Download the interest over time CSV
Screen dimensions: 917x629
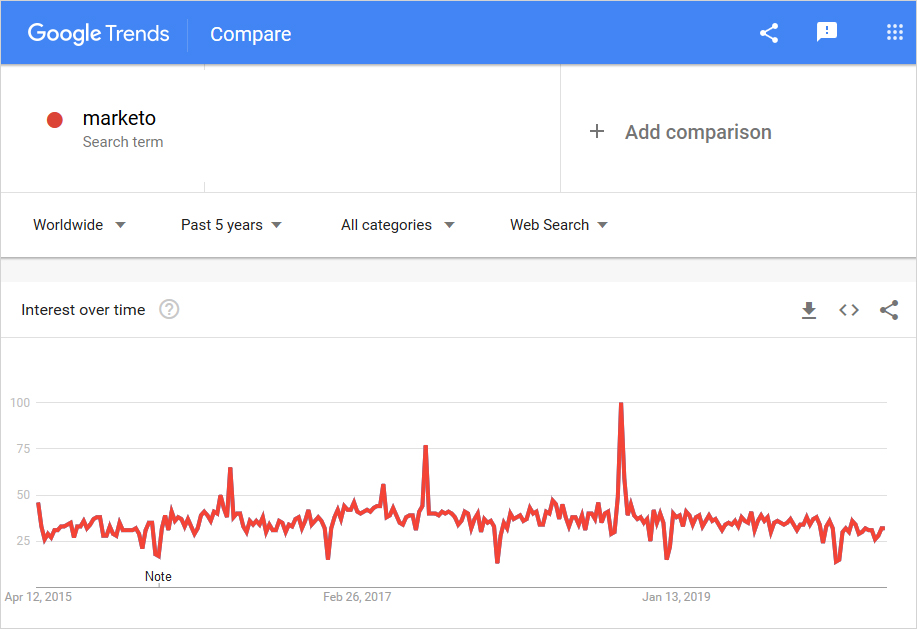click(809, 311)
